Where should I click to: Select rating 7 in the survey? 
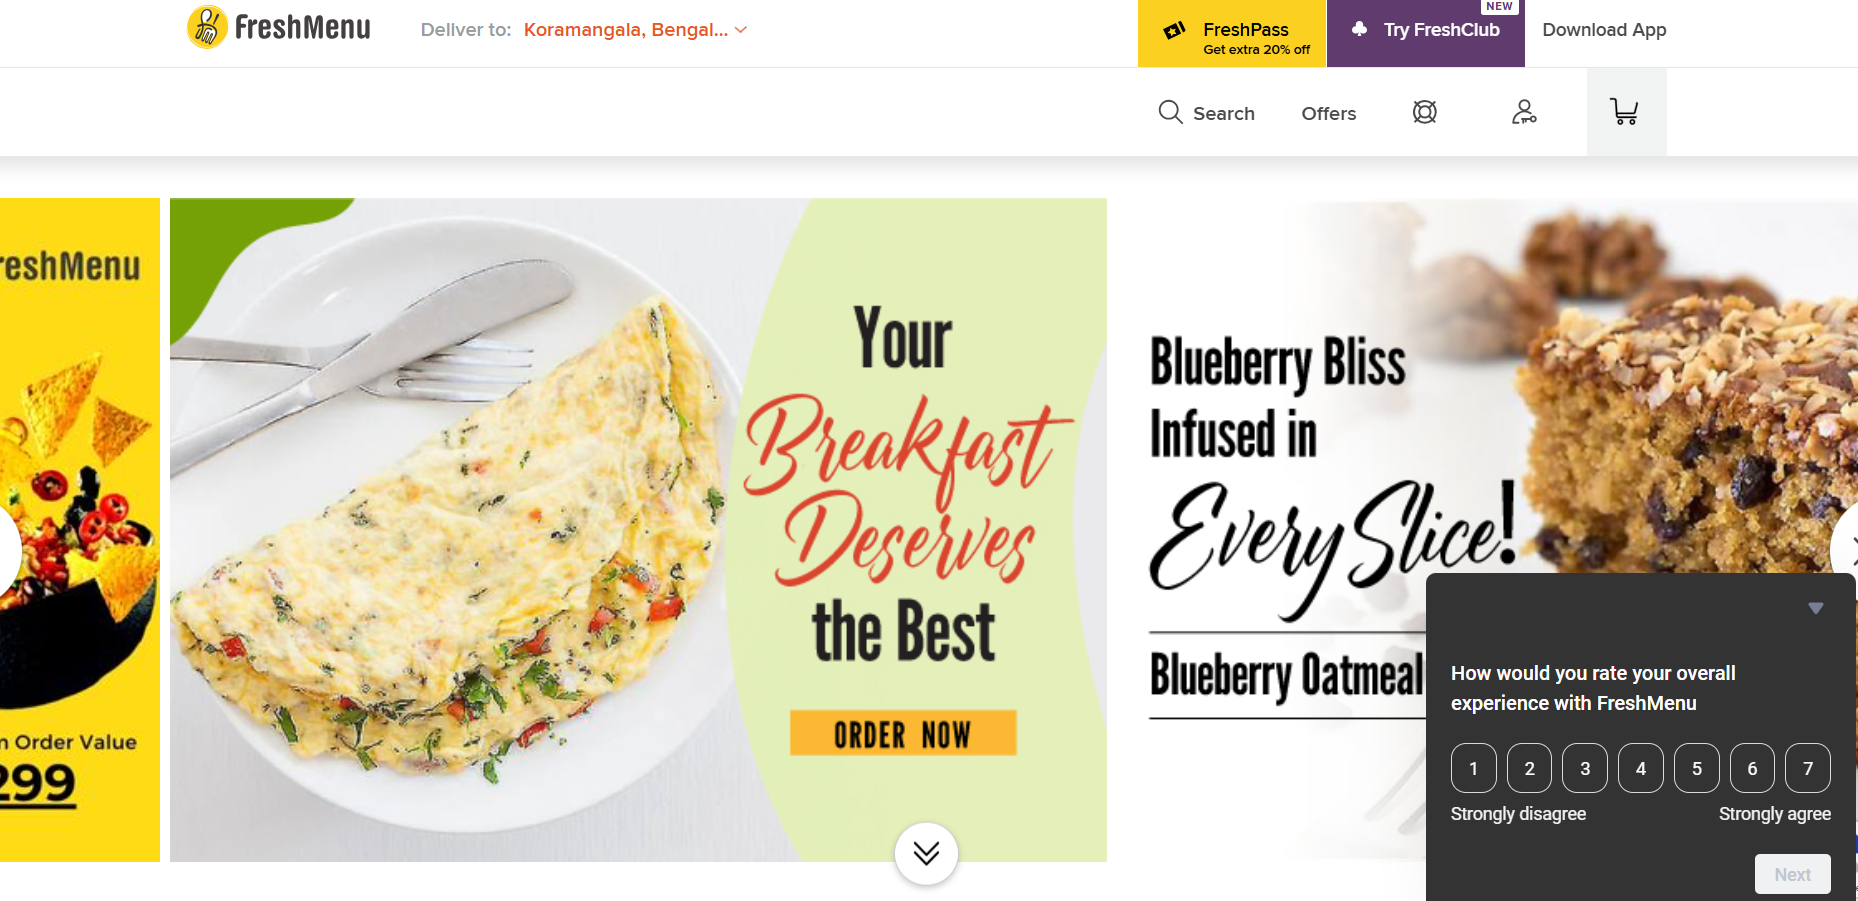(x=1807, y=768)
